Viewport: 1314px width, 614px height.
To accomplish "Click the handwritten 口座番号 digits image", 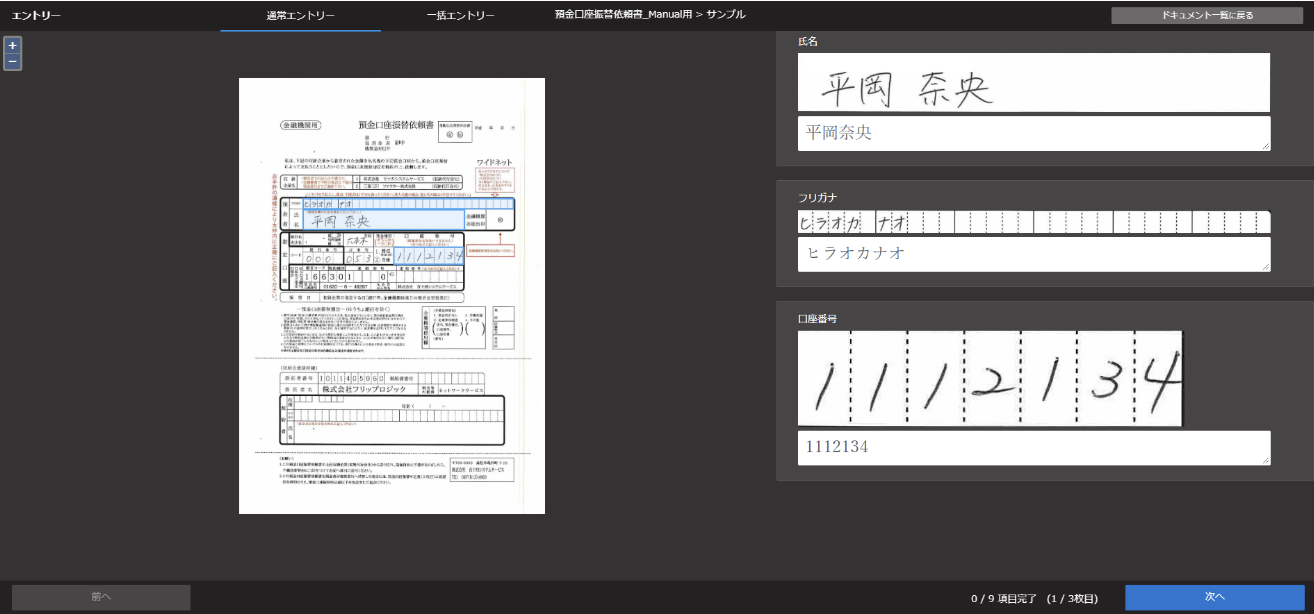I will pos(990,378).
